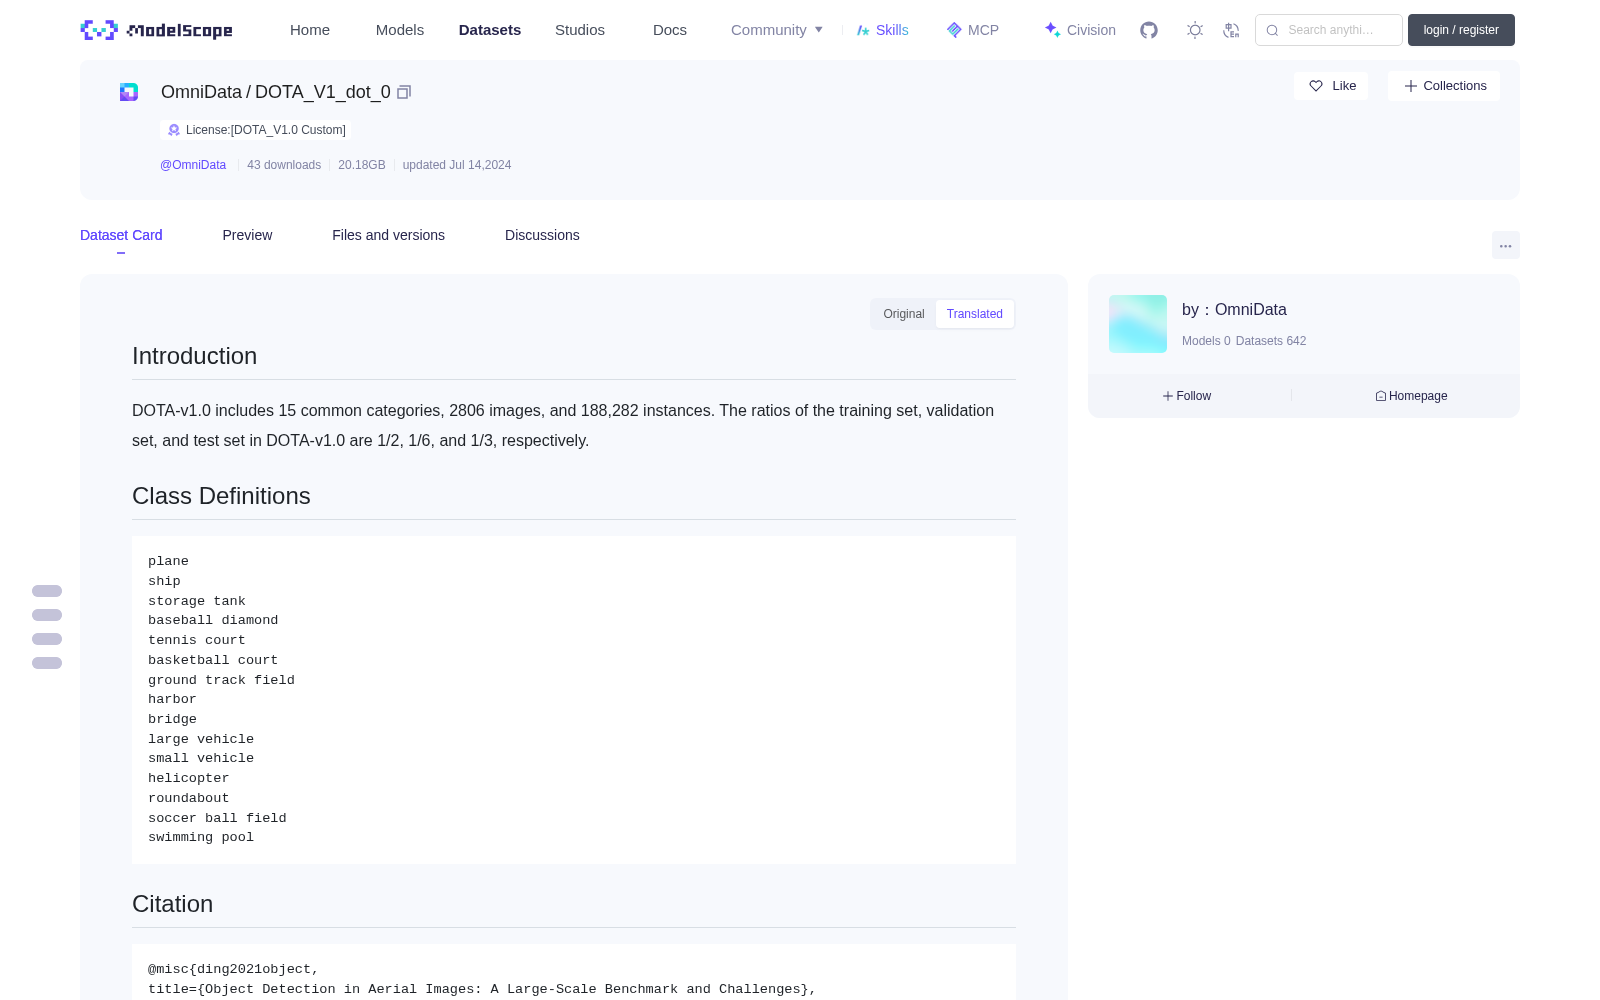Image resolution: width=1600 pixels, height=1000 pixels.
Task: Like this dataset
Action: 1332,86
